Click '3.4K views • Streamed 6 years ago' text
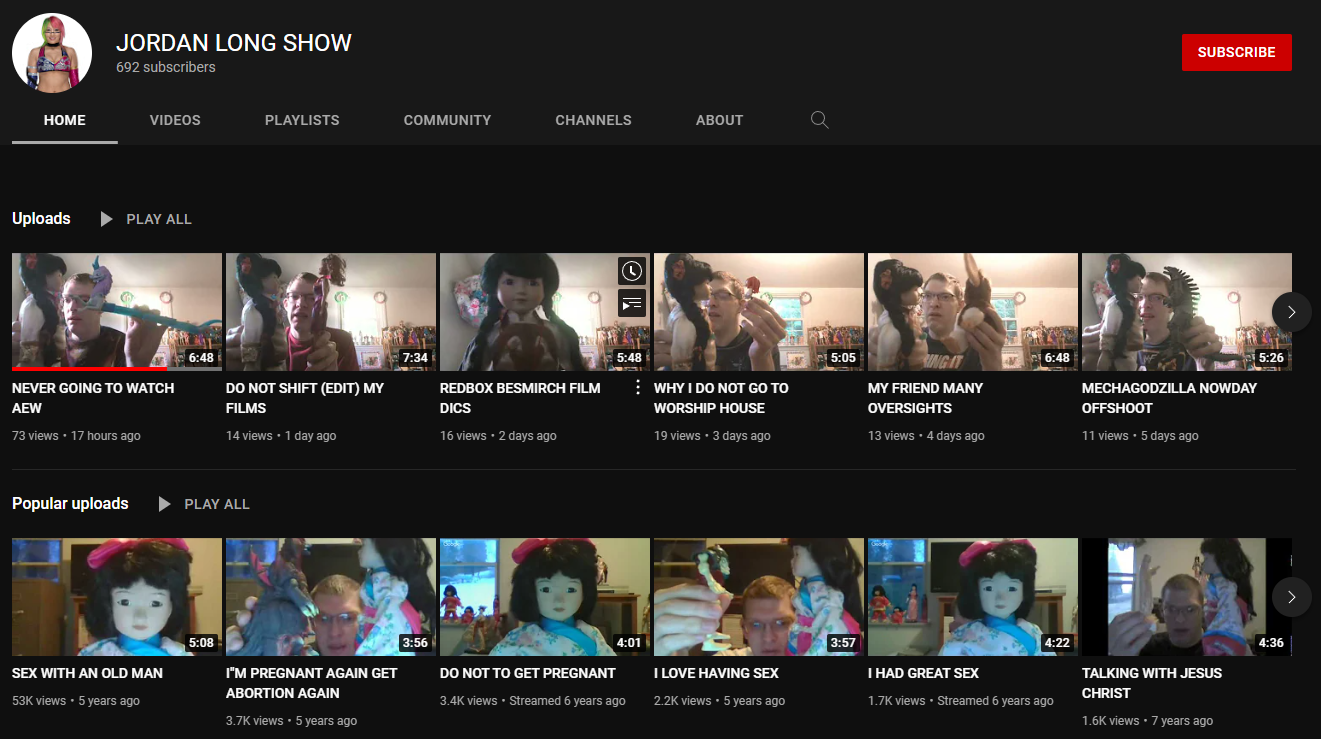The width and height of the screenshot is (1321, 739). coord(533,701)
